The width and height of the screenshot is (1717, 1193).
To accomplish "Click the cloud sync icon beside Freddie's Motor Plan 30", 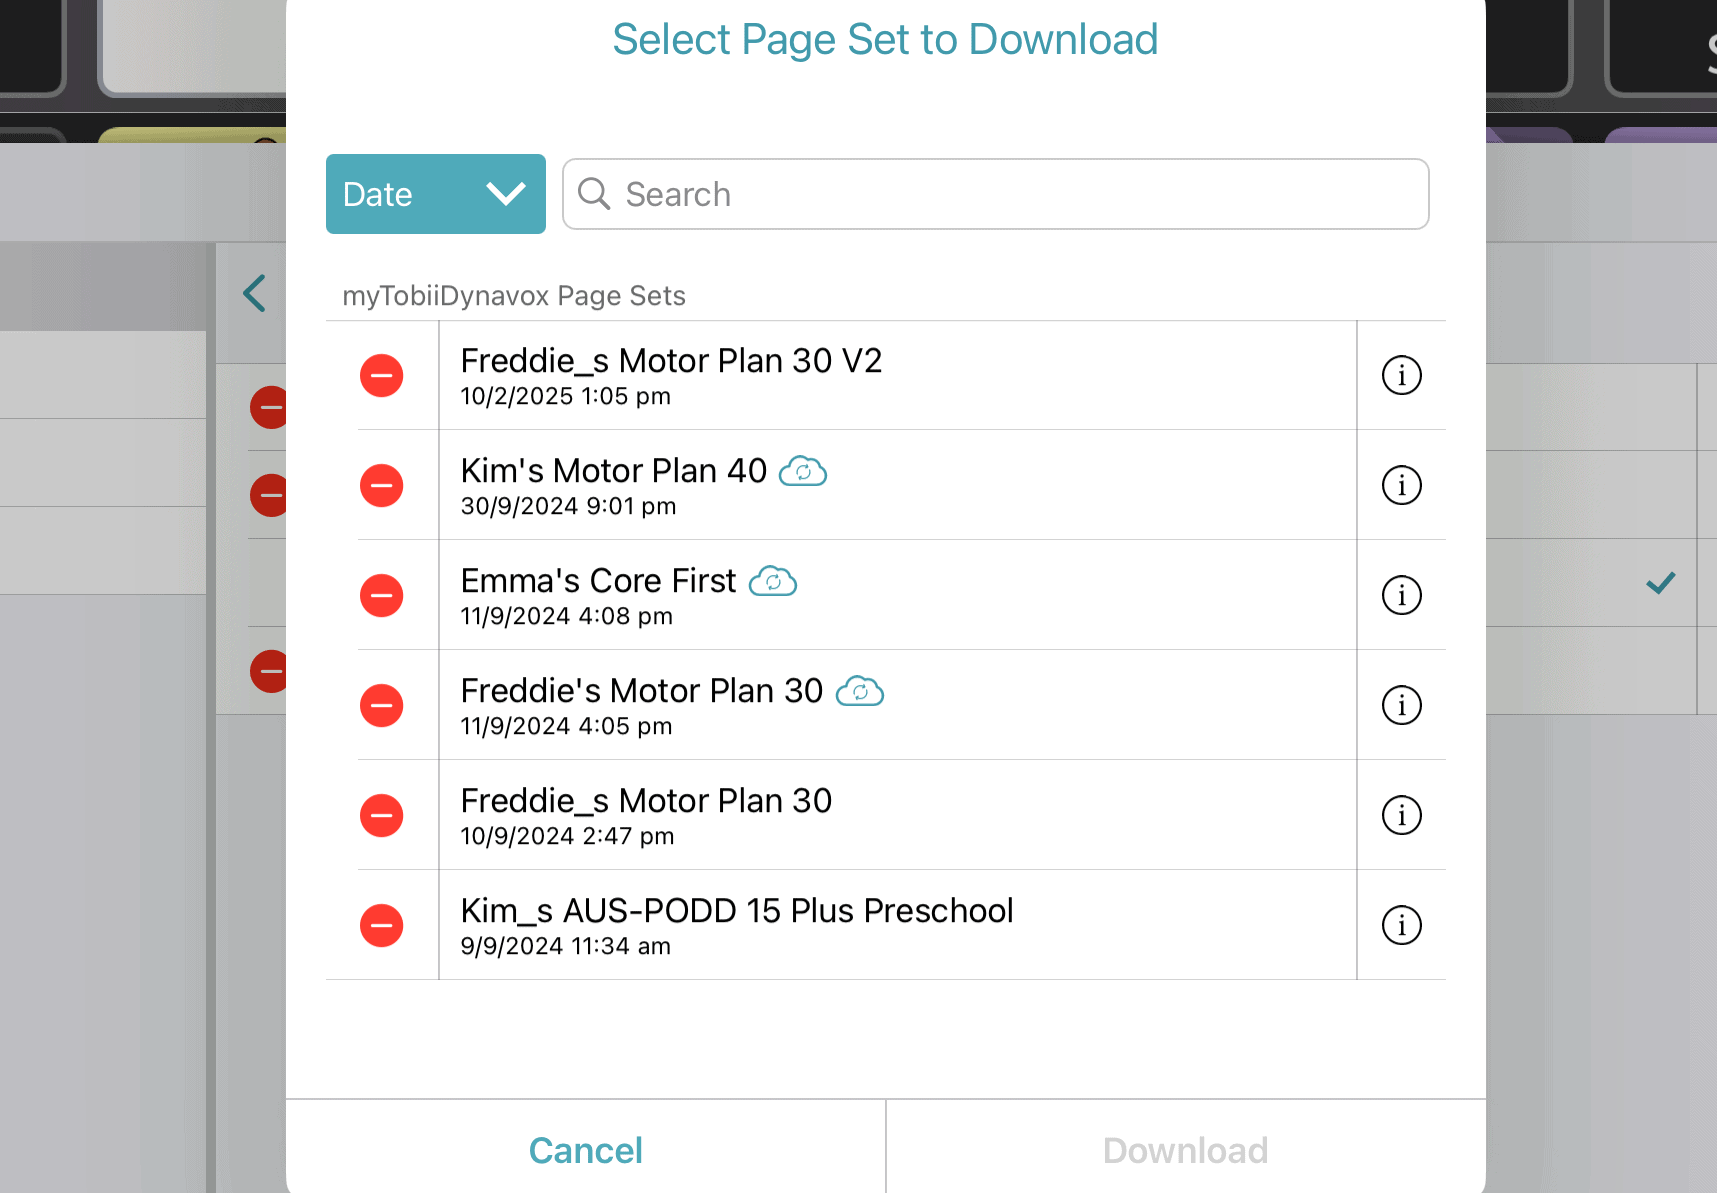I will (x=861, y=691).
